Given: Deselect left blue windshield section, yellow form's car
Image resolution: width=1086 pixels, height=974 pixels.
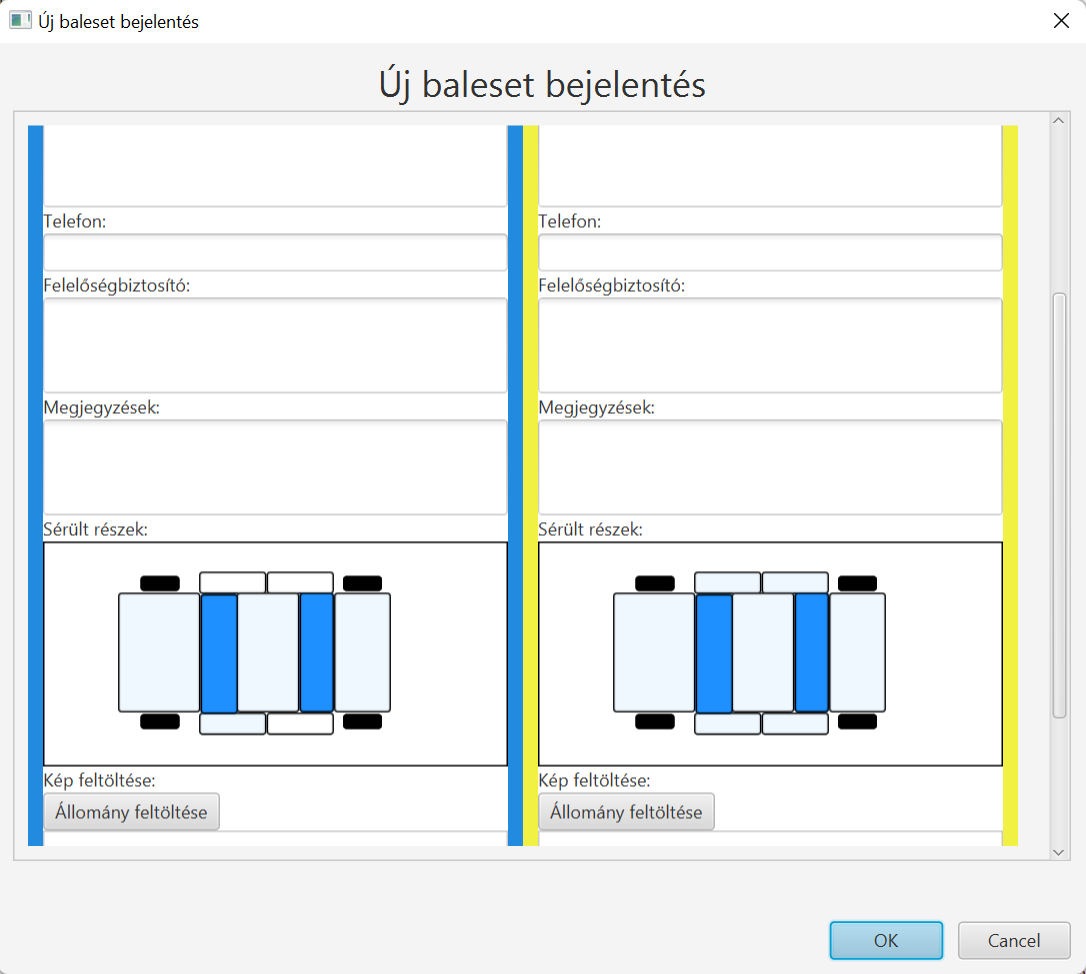Looking at the screenshot, I should click(715, 653).
